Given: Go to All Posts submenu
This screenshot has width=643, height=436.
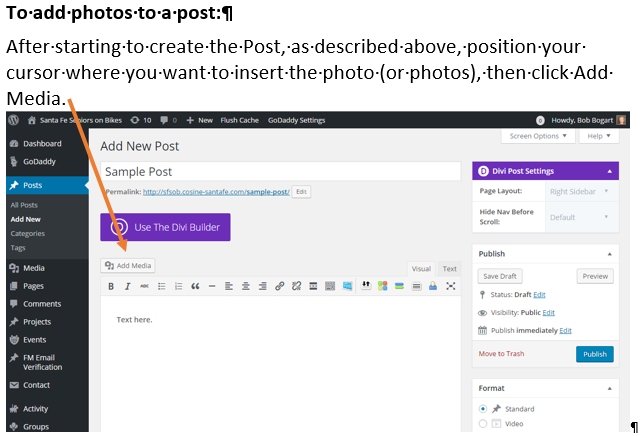Looking at the screenshot, I should point(24,205).
